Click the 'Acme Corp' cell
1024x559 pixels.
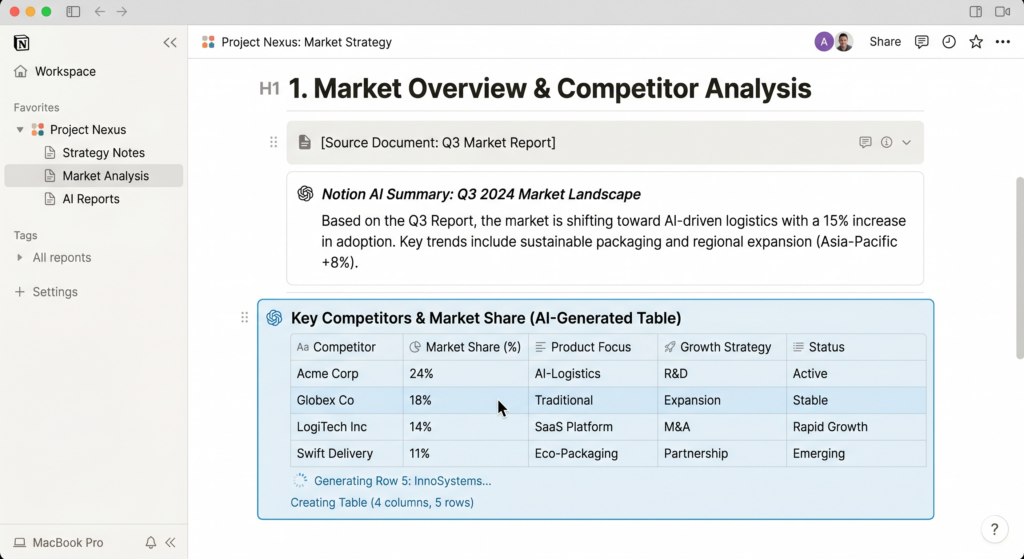pyautogui.click(x=347, y=374)
